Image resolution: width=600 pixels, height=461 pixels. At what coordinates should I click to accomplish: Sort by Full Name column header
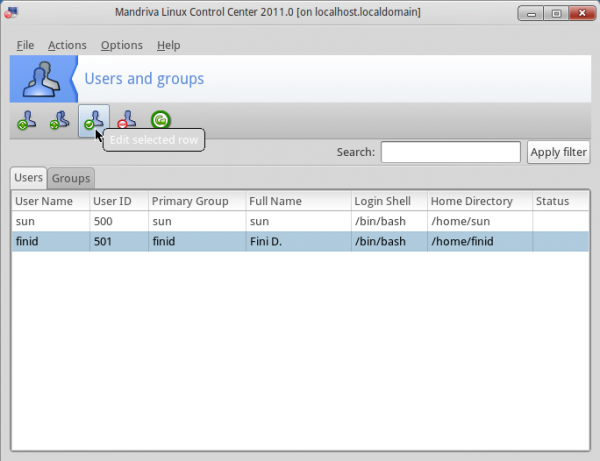click(298, 201)
